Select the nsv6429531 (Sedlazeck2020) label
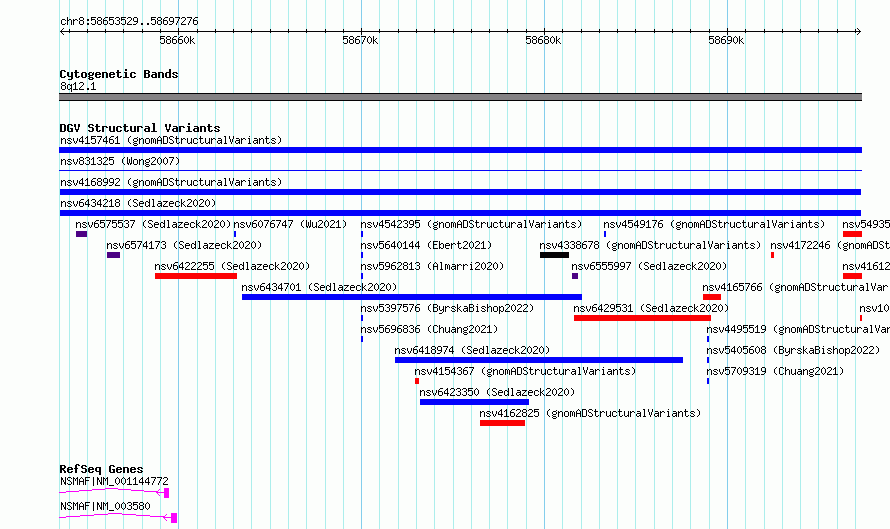This screenshot has height=529, width=890. pyautogui.click(x=651, y=308)
